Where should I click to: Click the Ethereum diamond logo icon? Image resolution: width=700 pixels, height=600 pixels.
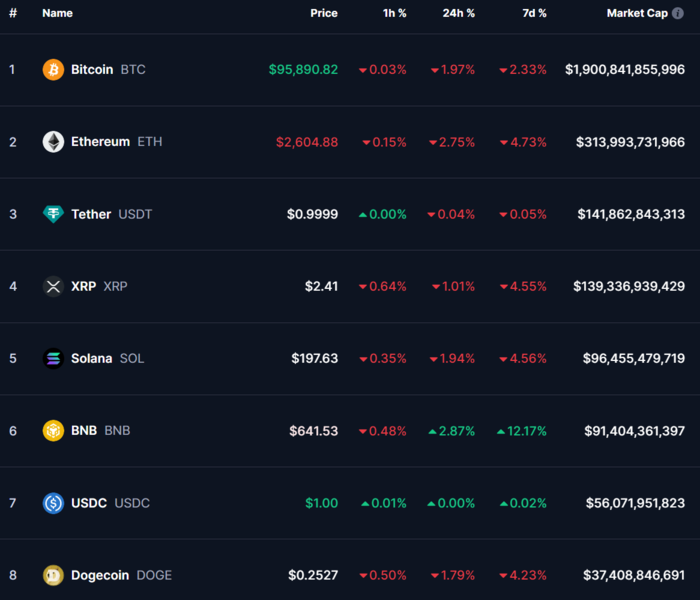pyautogui.click(x=53, y=142)
